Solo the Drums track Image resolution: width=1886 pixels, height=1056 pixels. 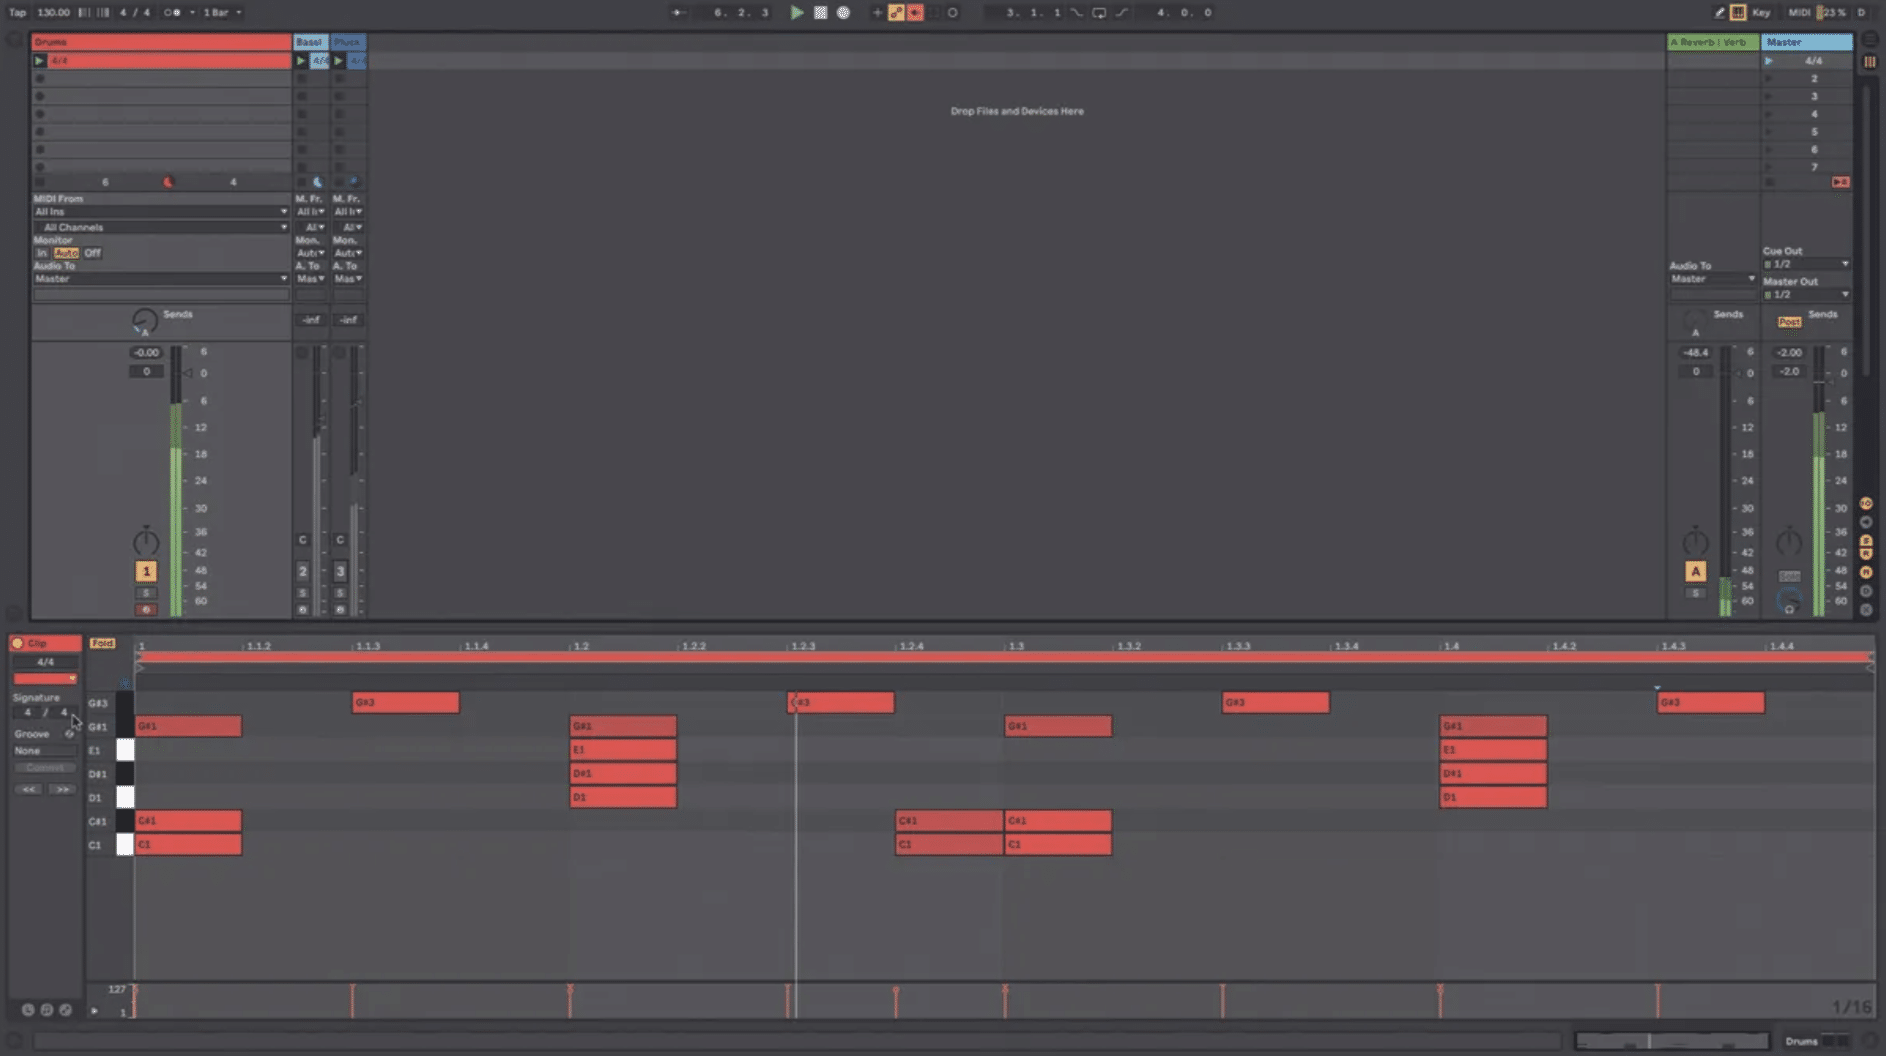click(x=146, y=593)
